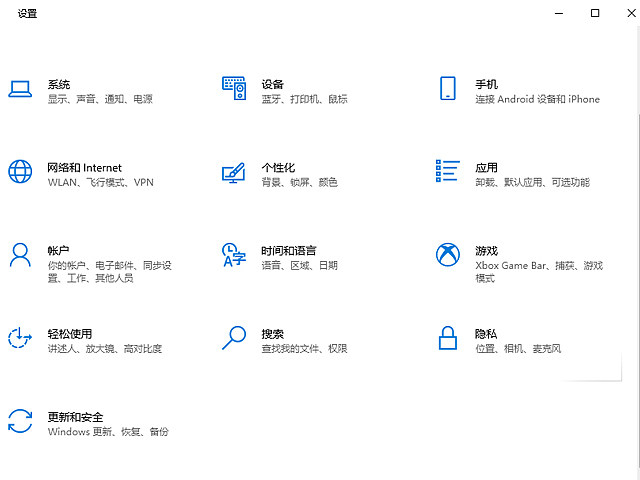Open the 时间和语言 settings title

[x=289, y=251]
